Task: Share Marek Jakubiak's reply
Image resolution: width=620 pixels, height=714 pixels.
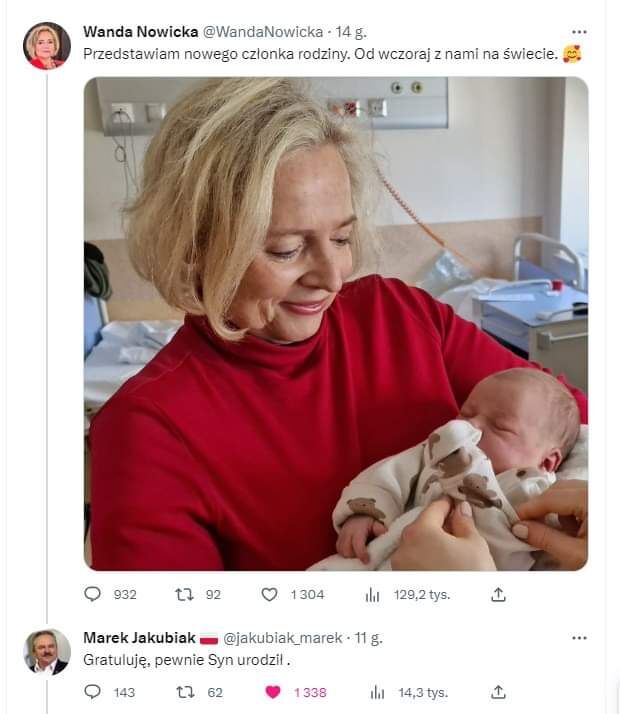Action: [498, 692]
